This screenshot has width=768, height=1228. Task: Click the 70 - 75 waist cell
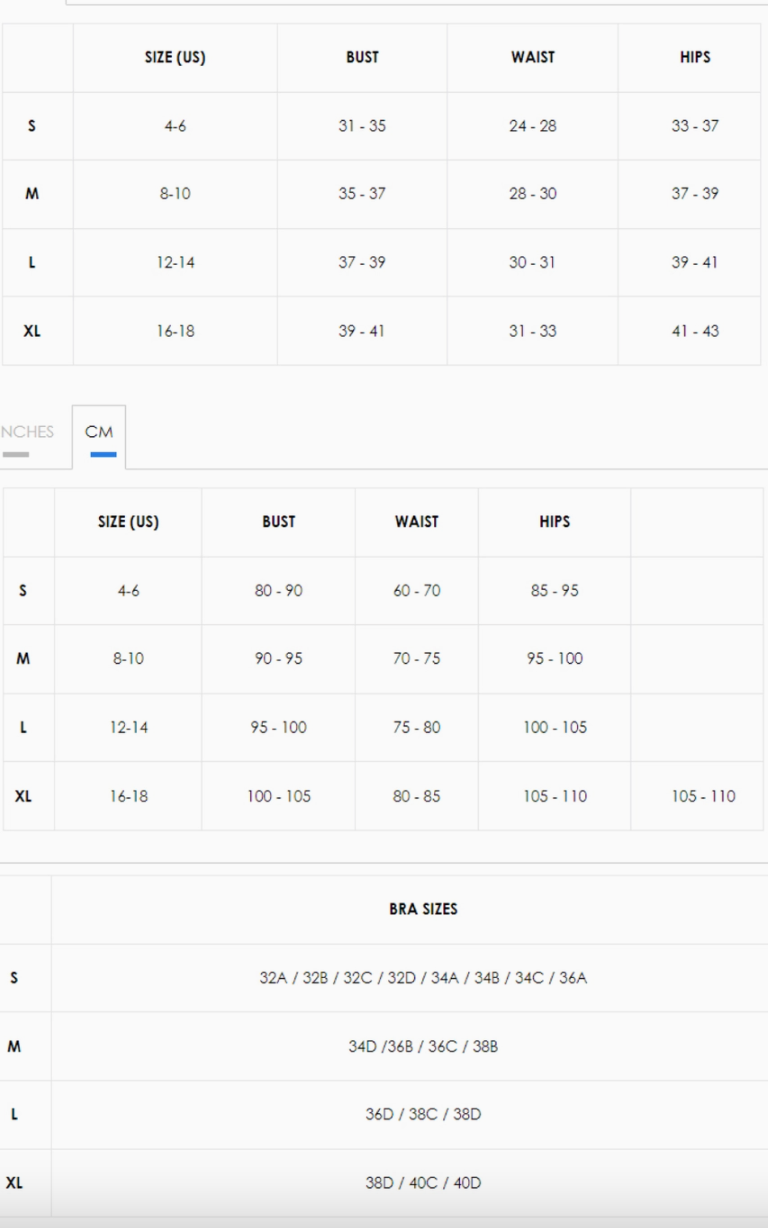pos(416,659)
